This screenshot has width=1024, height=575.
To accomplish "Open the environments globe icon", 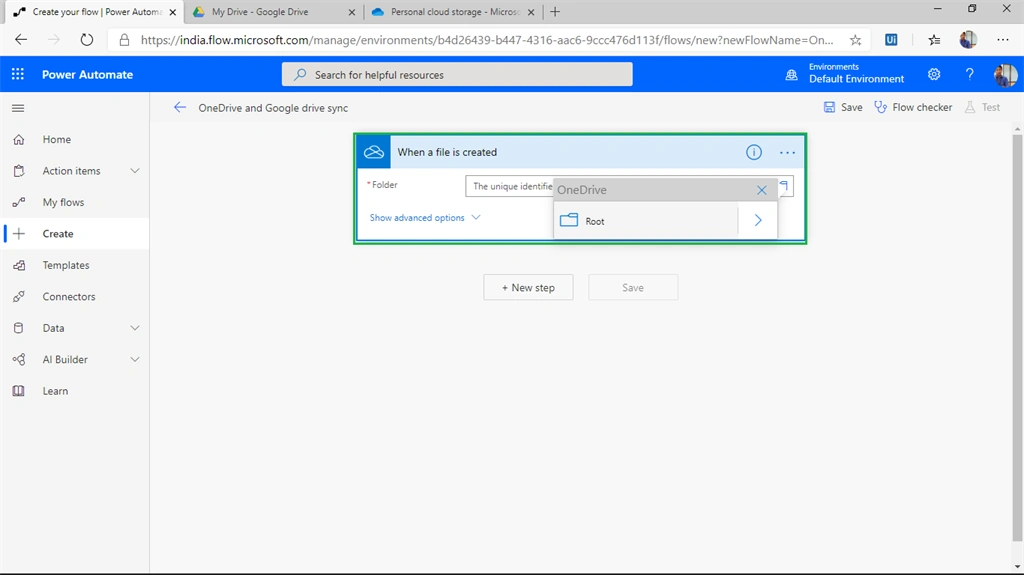I will point(792,74).
